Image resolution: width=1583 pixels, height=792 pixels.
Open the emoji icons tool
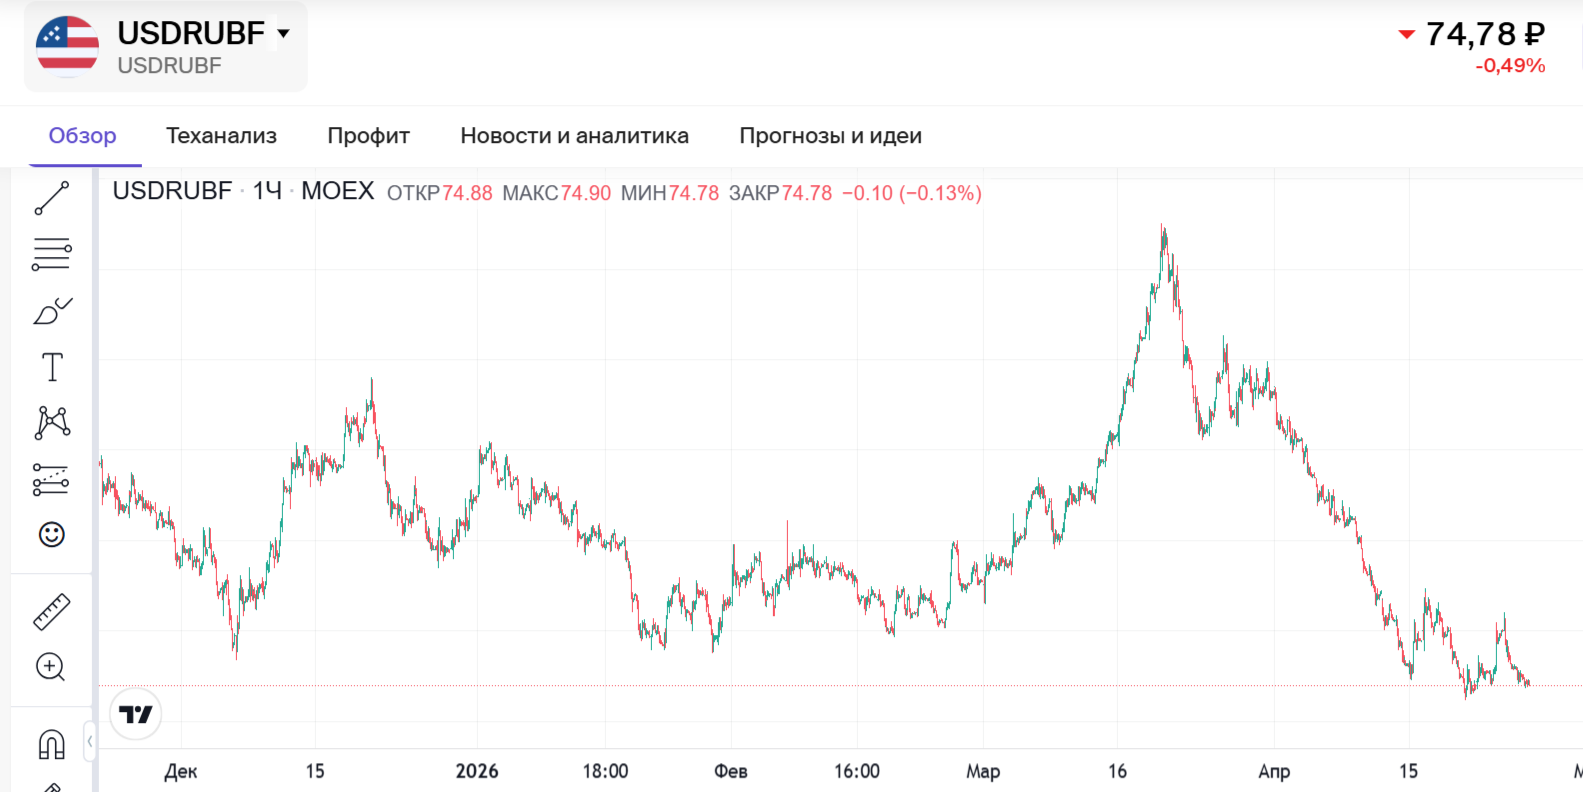(x=52, y=535)
